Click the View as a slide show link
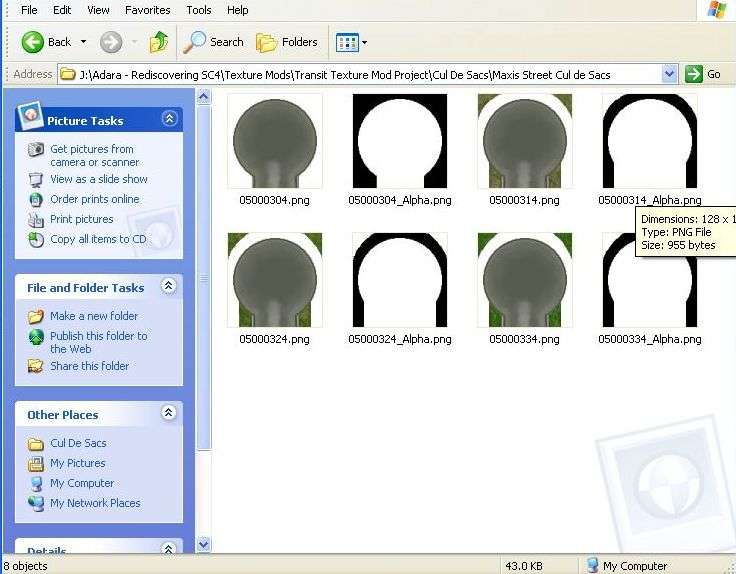The image size is (736, 574). [98, 179]
